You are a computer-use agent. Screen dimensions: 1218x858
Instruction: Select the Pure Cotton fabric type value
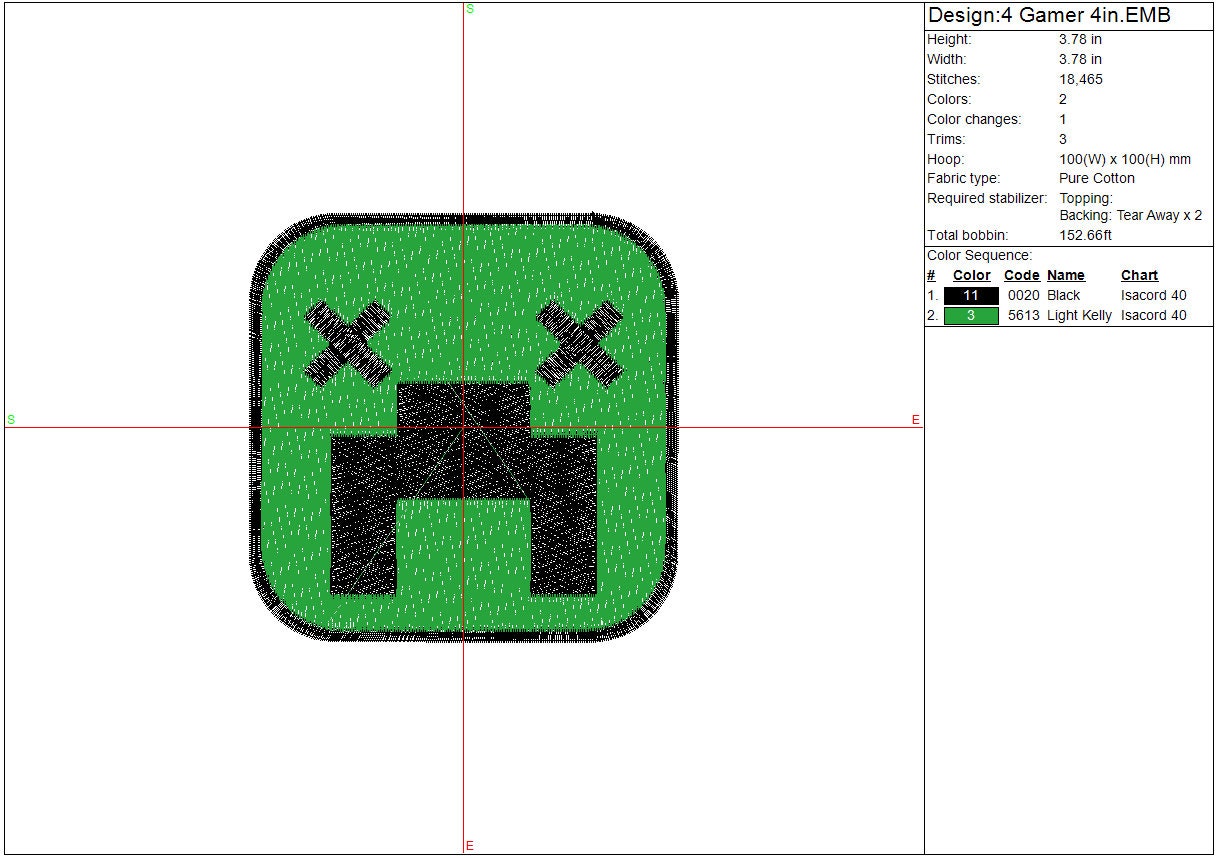pyautogui.click(x=1097, y=179)
